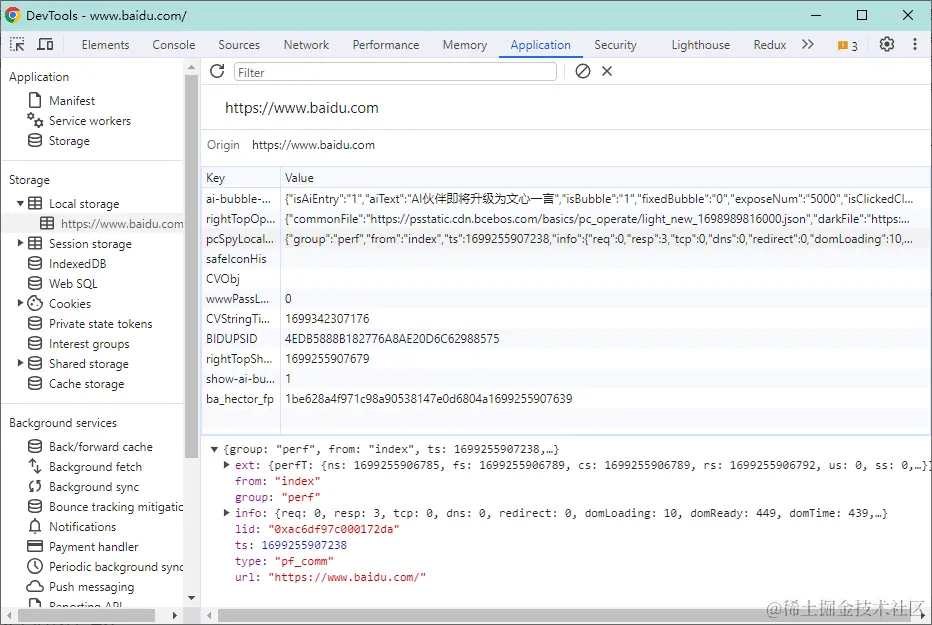
Task: Switch to the Network tab
Action: 306,45
